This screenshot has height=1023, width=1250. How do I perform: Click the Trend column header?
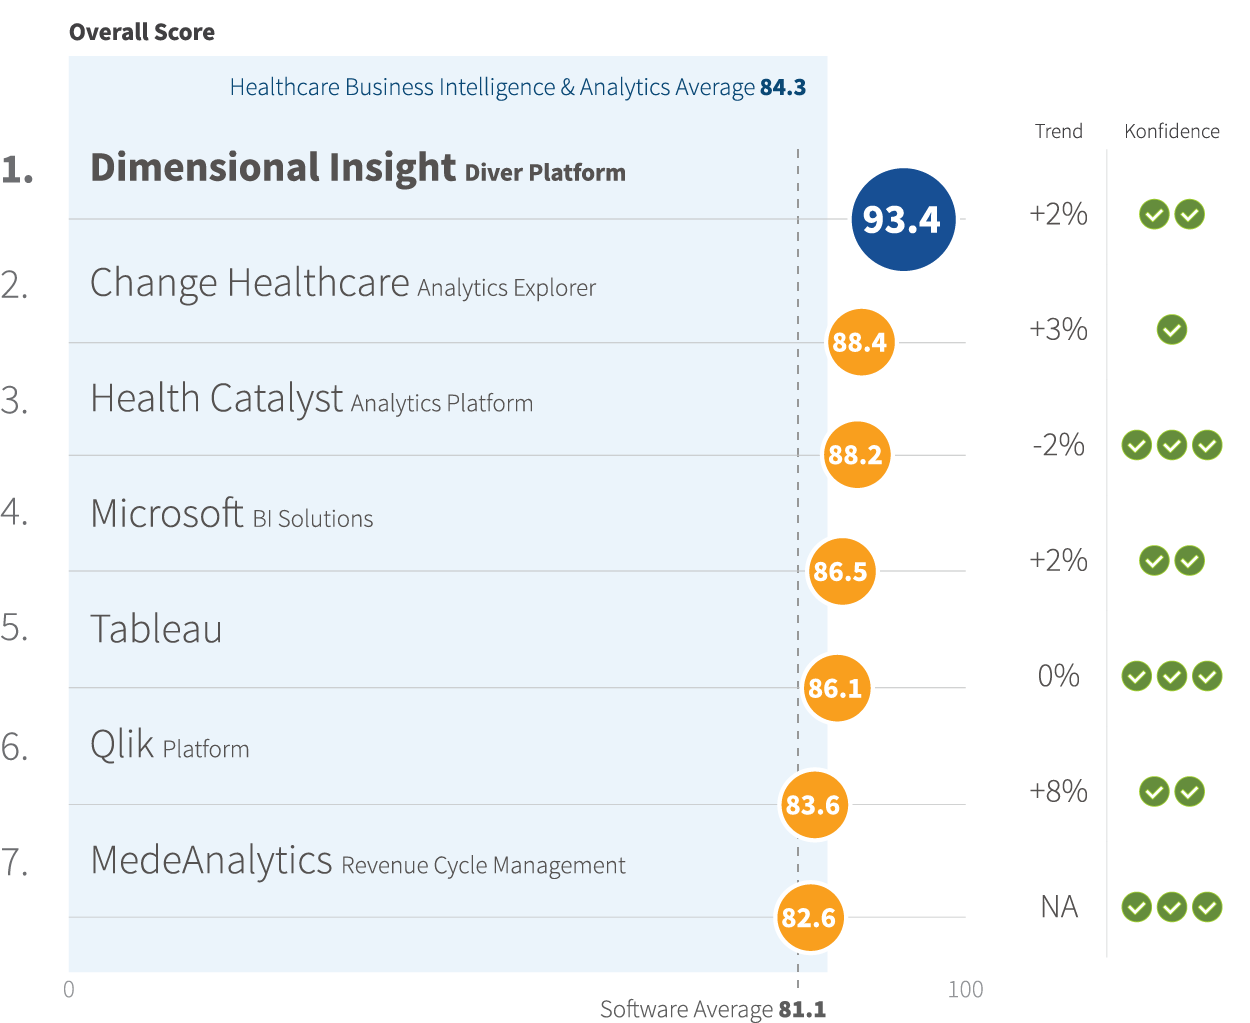1058,131
